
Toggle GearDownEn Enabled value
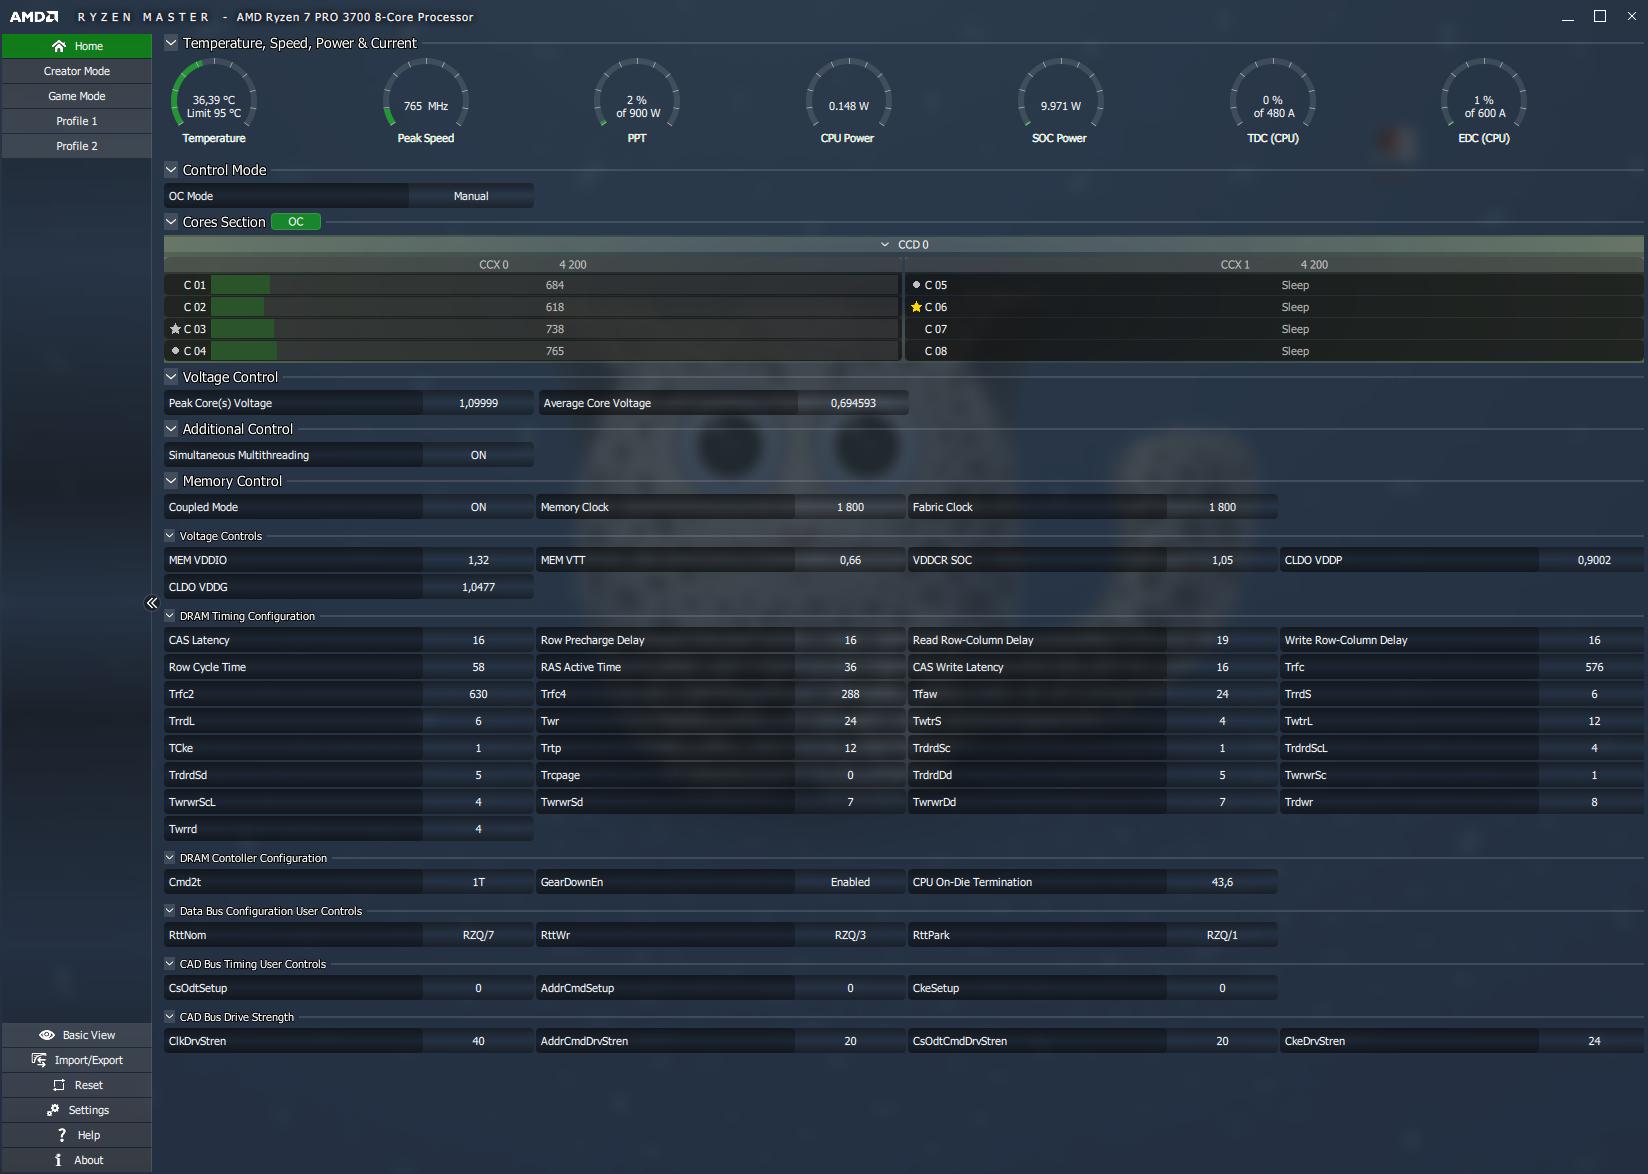pyautogui.click(x=850, y=882)
